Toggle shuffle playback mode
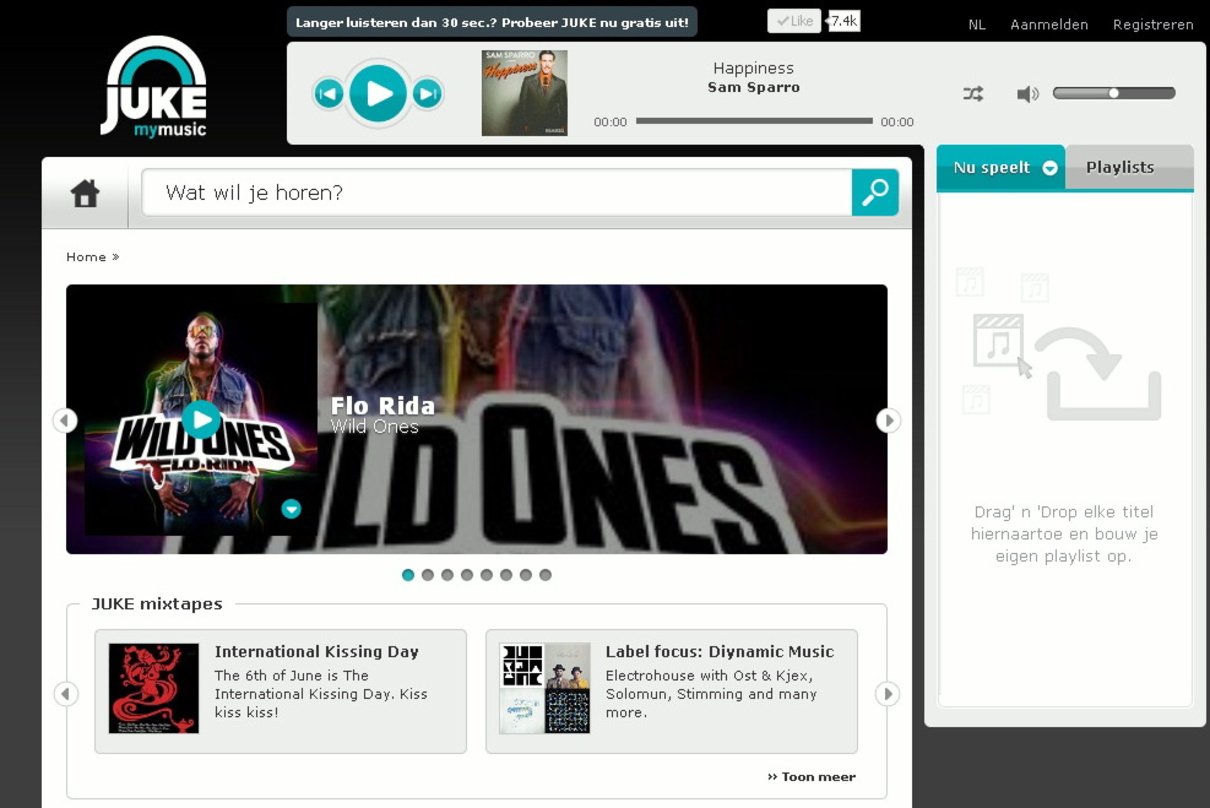This screenshot has height=808, width=1210. 973,94
